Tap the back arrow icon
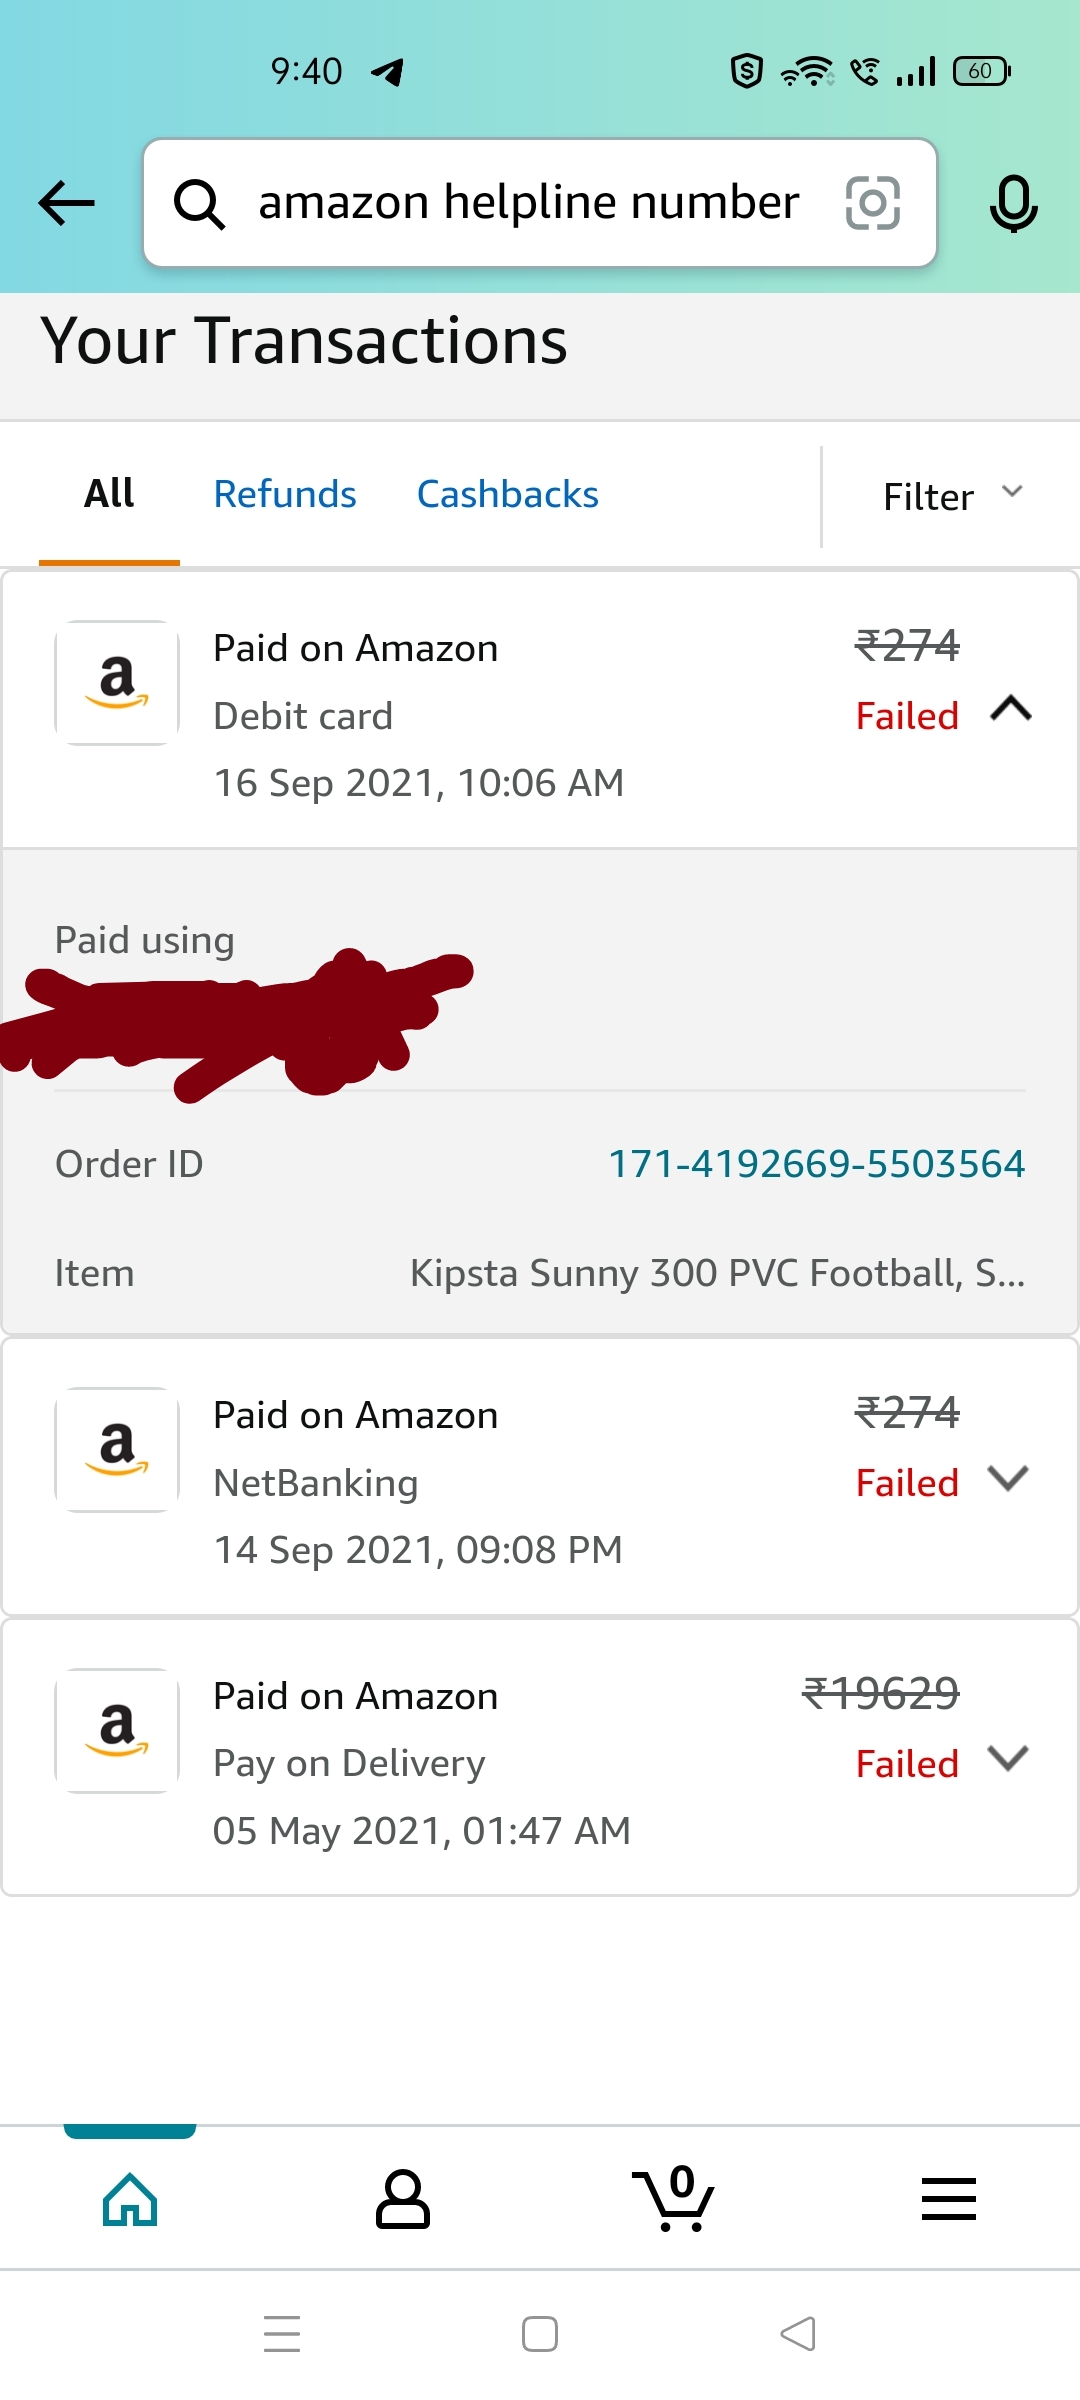1080x2400 pixels. click(x=66, y=203)
